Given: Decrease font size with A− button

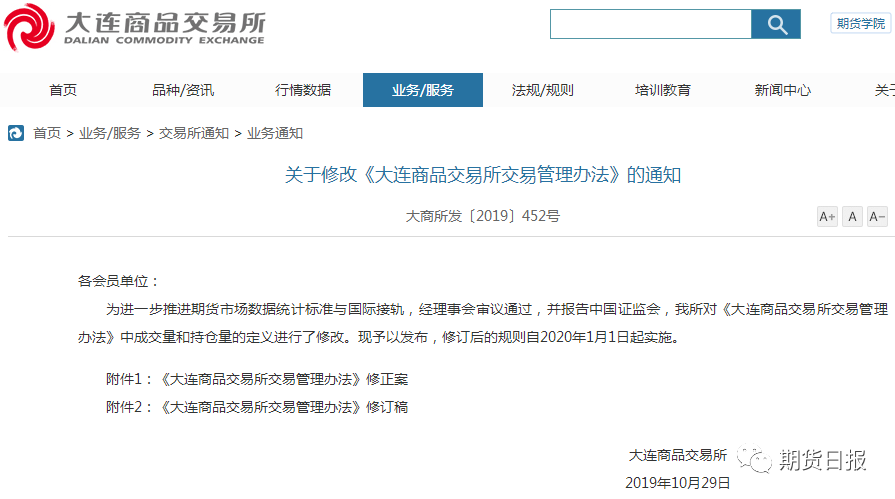Looking at the screenshot, I should 877,216.
